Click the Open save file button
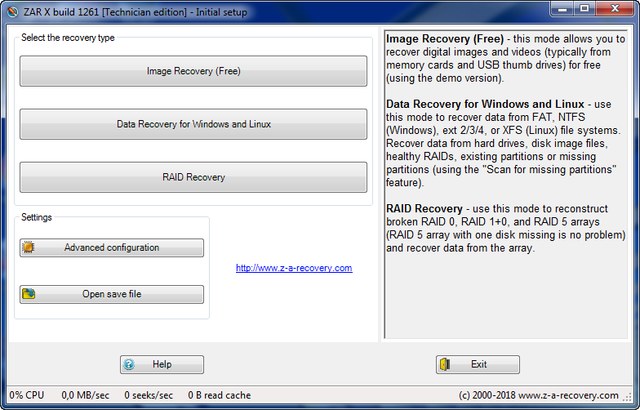The width and height of the screenshot is (640, 410). [x=111, y=294]
